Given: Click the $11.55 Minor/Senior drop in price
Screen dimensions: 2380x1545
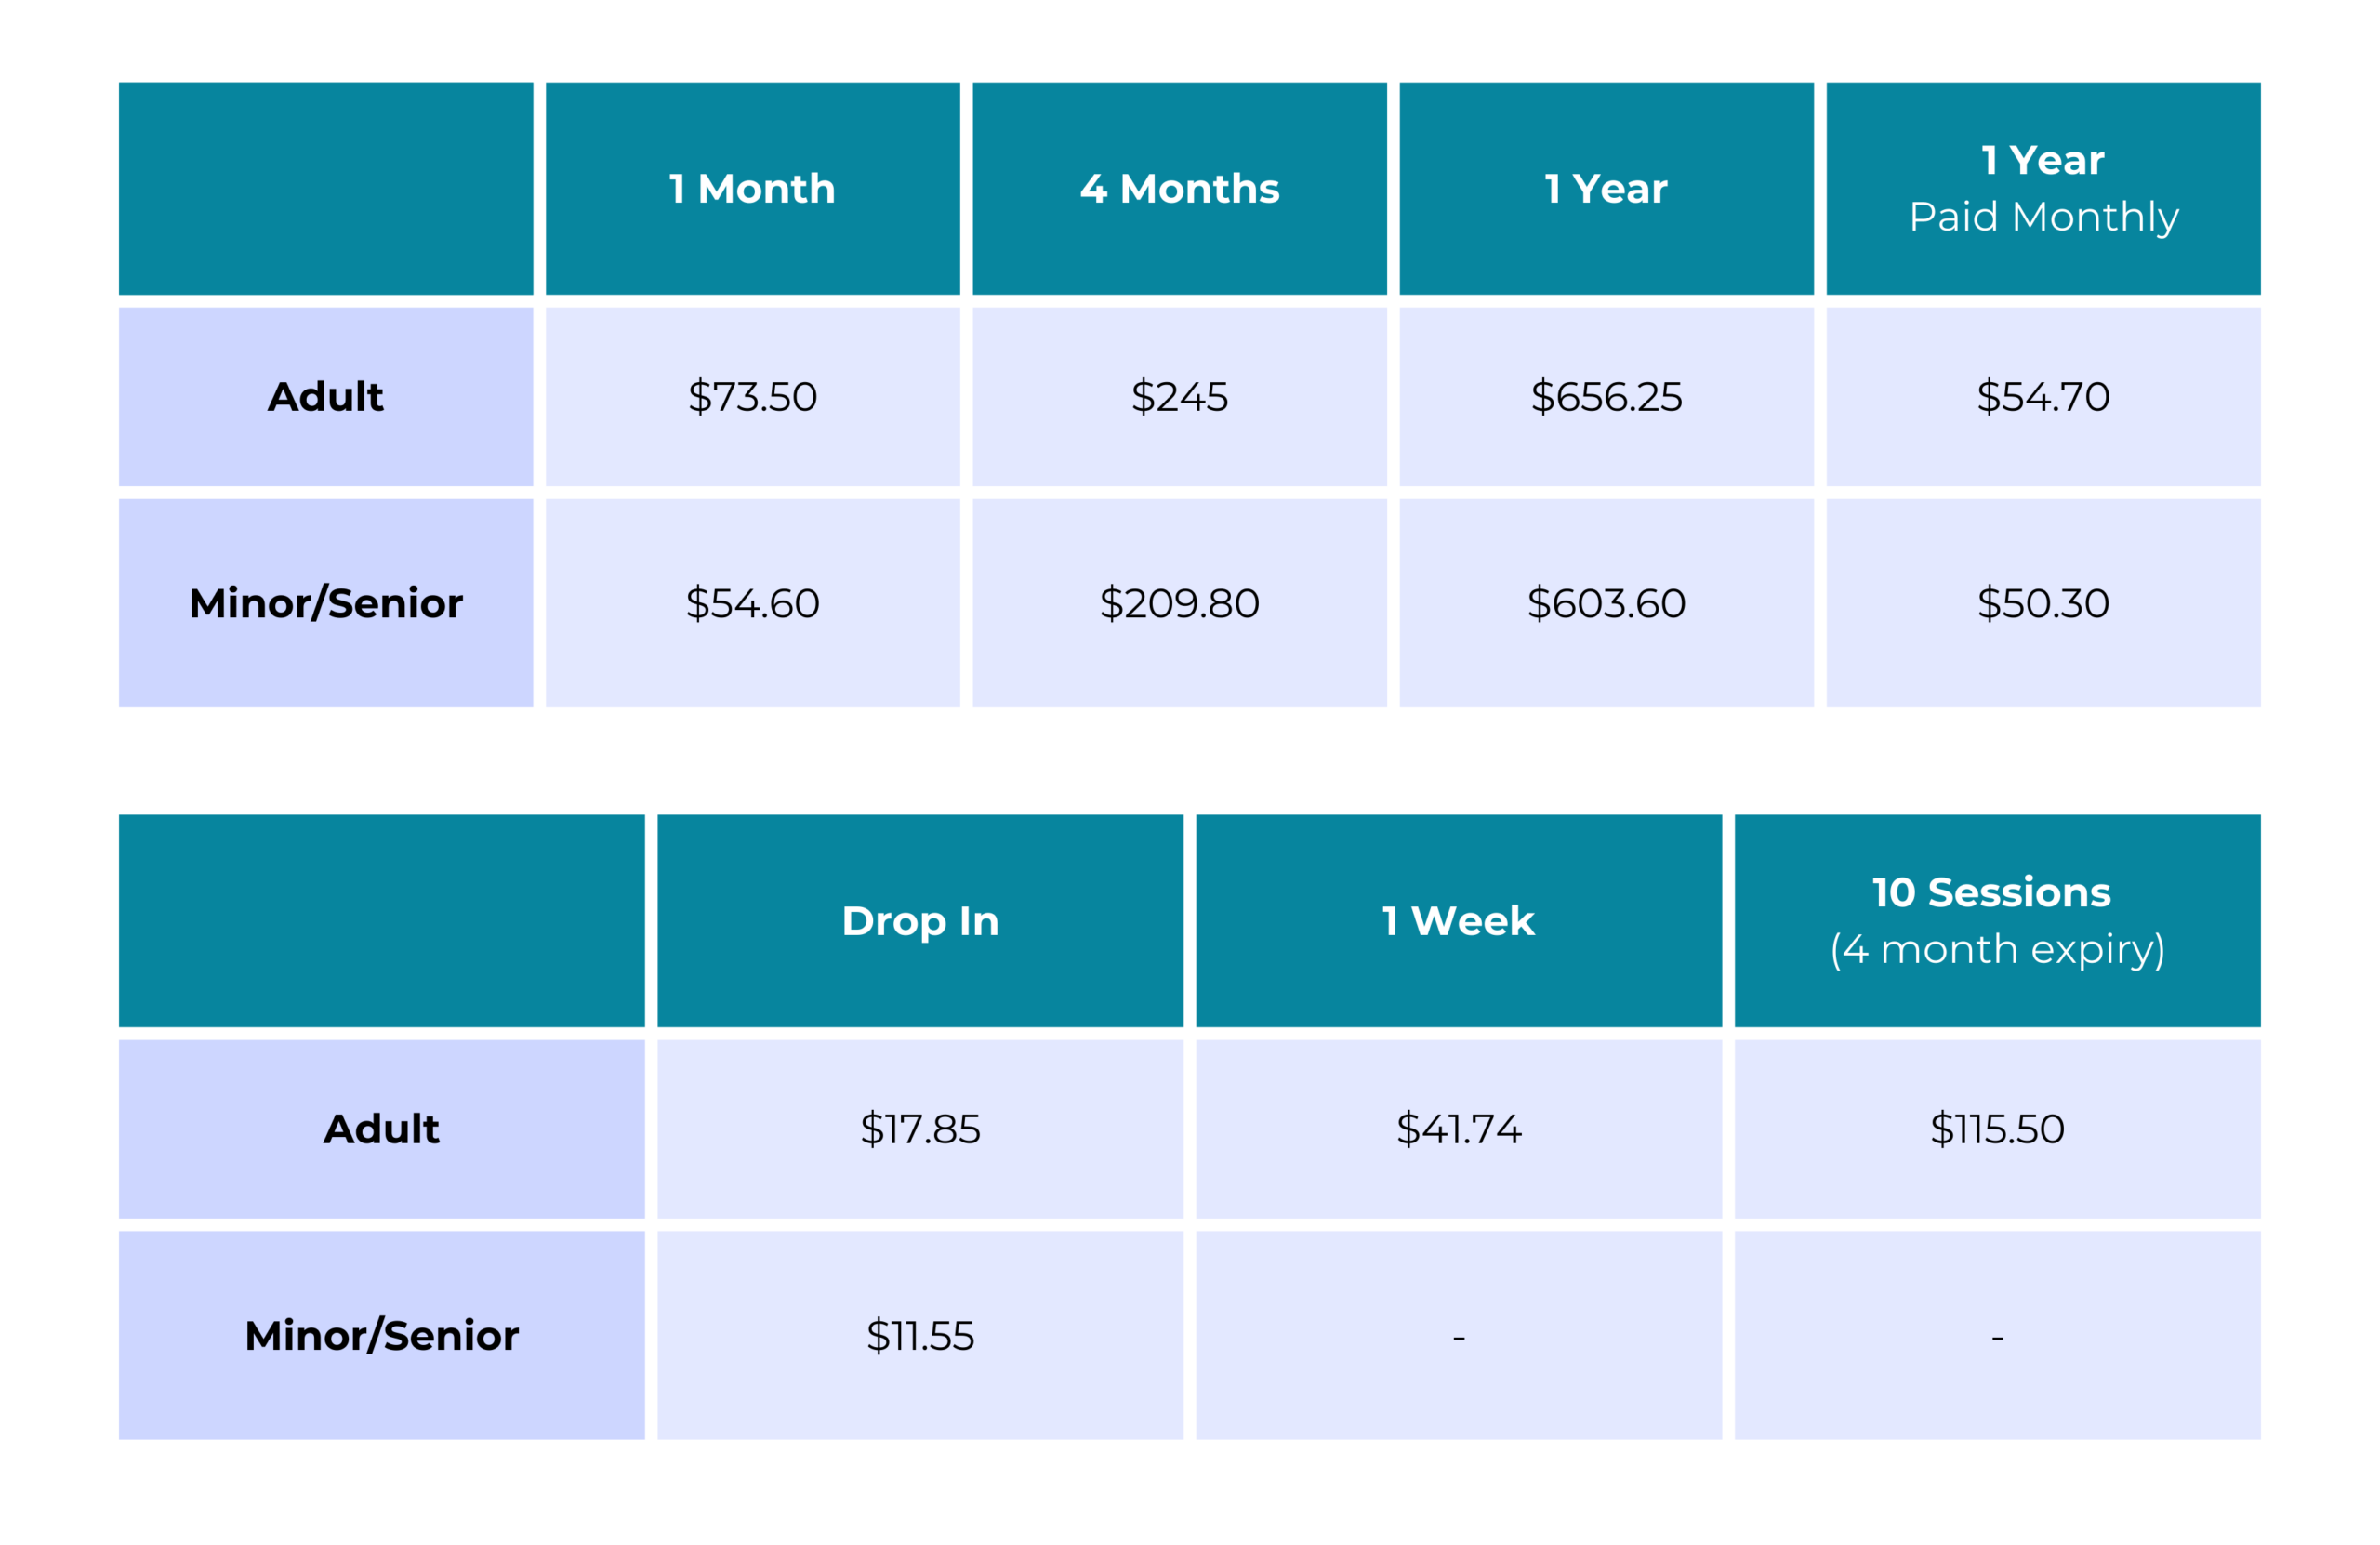Looking at the screenshot, I should click(x=920, y=1335).
